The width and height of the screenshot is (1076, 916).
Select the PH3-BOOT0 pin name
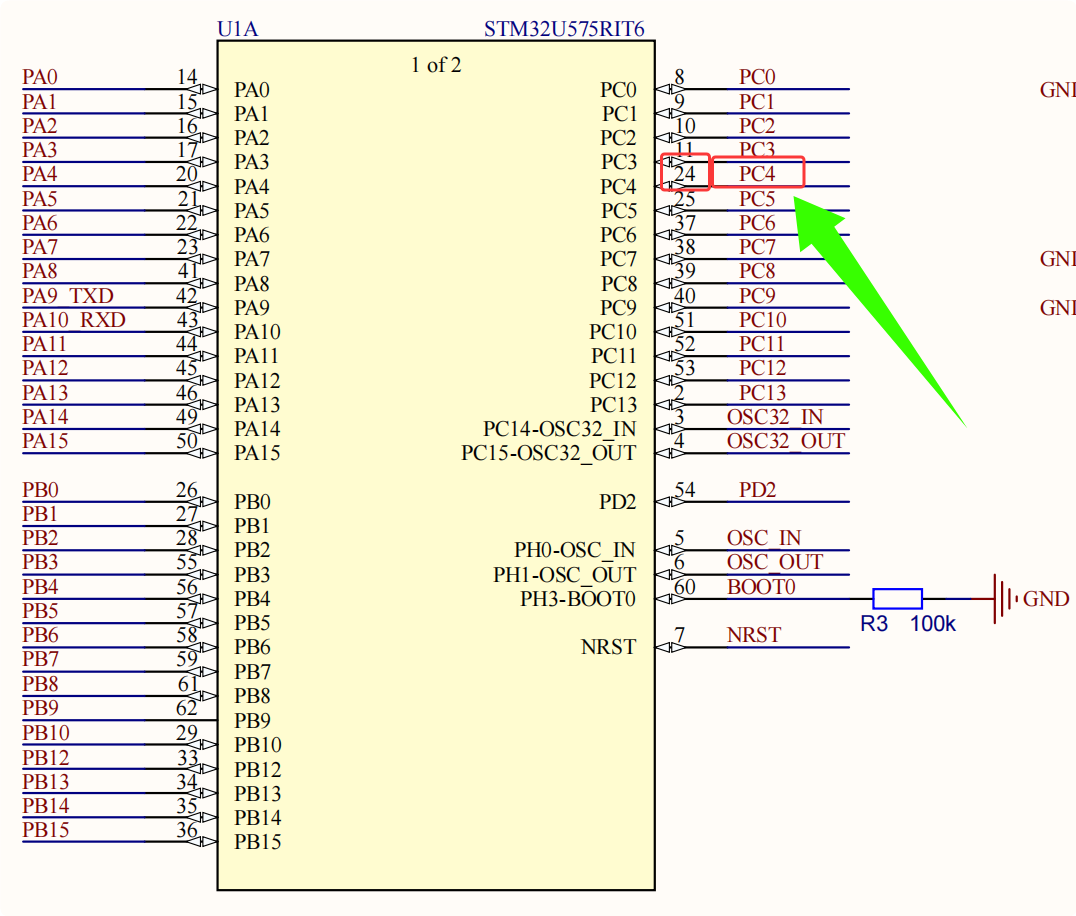tap(578, 599)
